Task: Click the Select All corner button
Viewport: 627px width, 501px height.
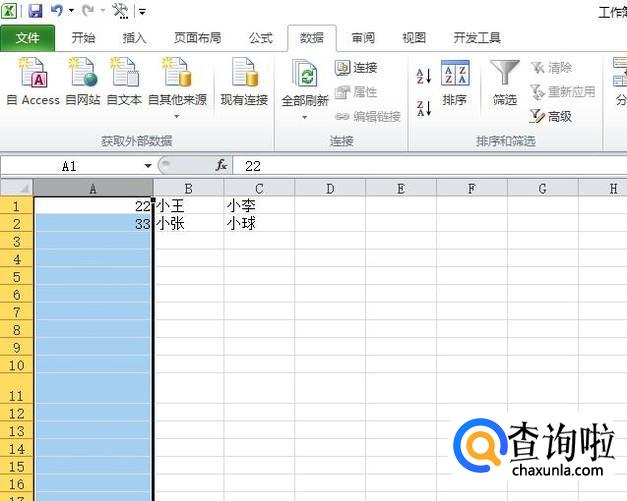Action: 16,188
